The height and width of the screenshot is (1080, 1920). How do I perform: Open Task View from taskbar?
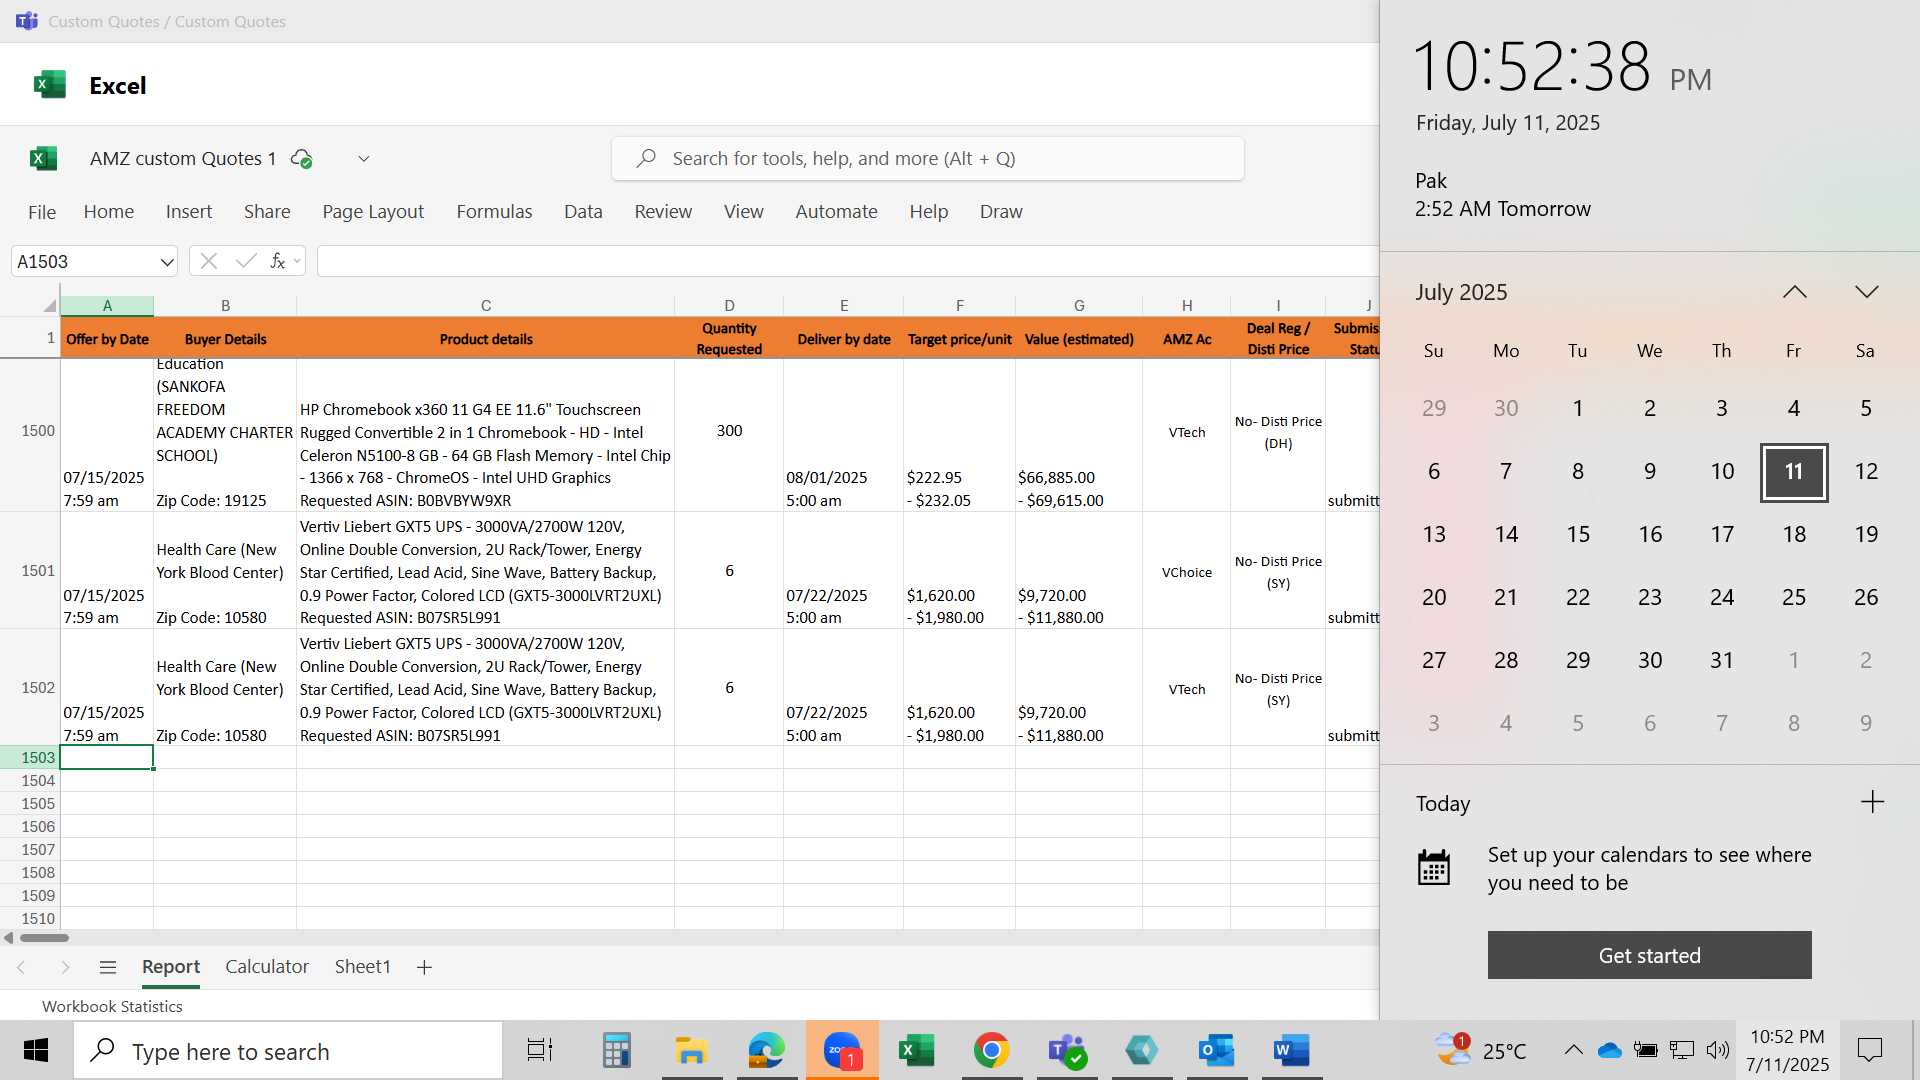540,1050
